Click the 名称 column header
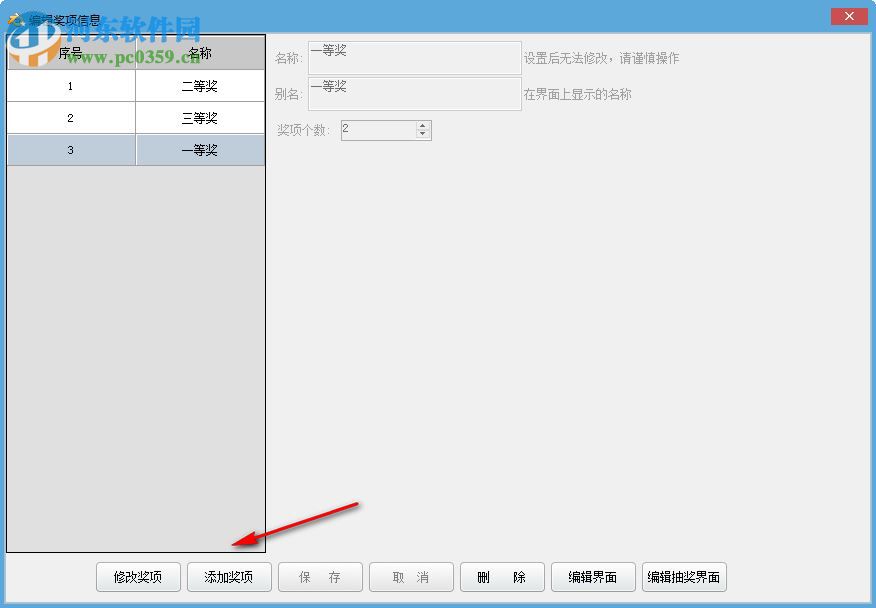Viewport: 876px width, 608px height. [199, 53]
